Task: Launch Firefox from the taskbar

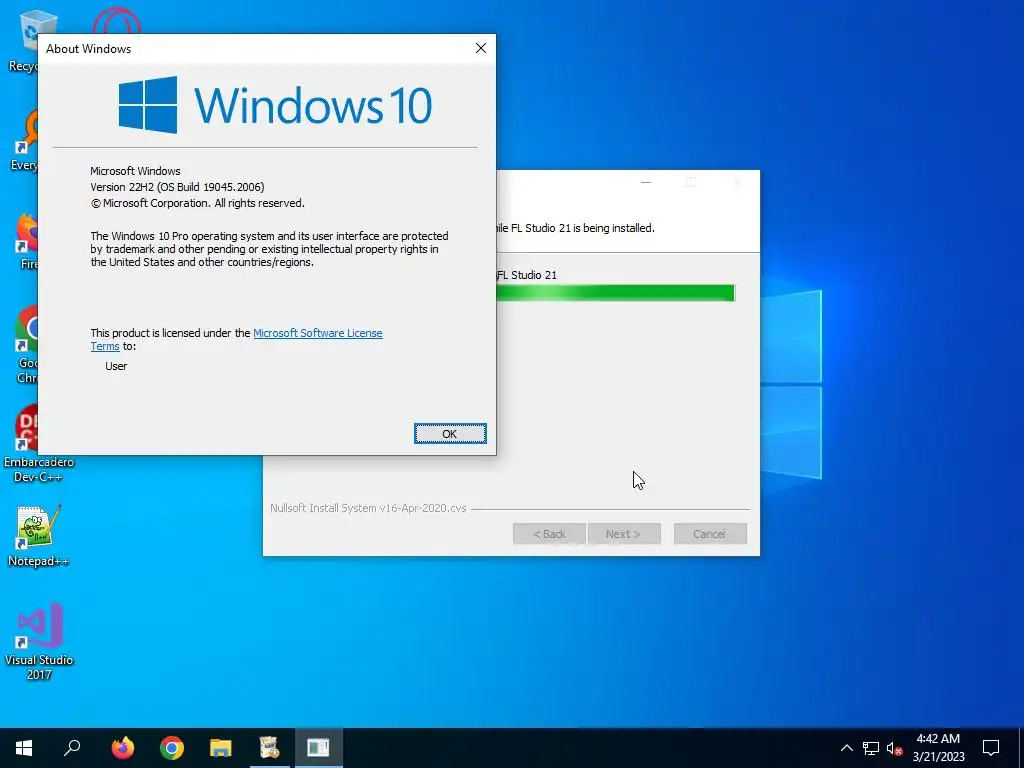Action: (x=122, y=748)
